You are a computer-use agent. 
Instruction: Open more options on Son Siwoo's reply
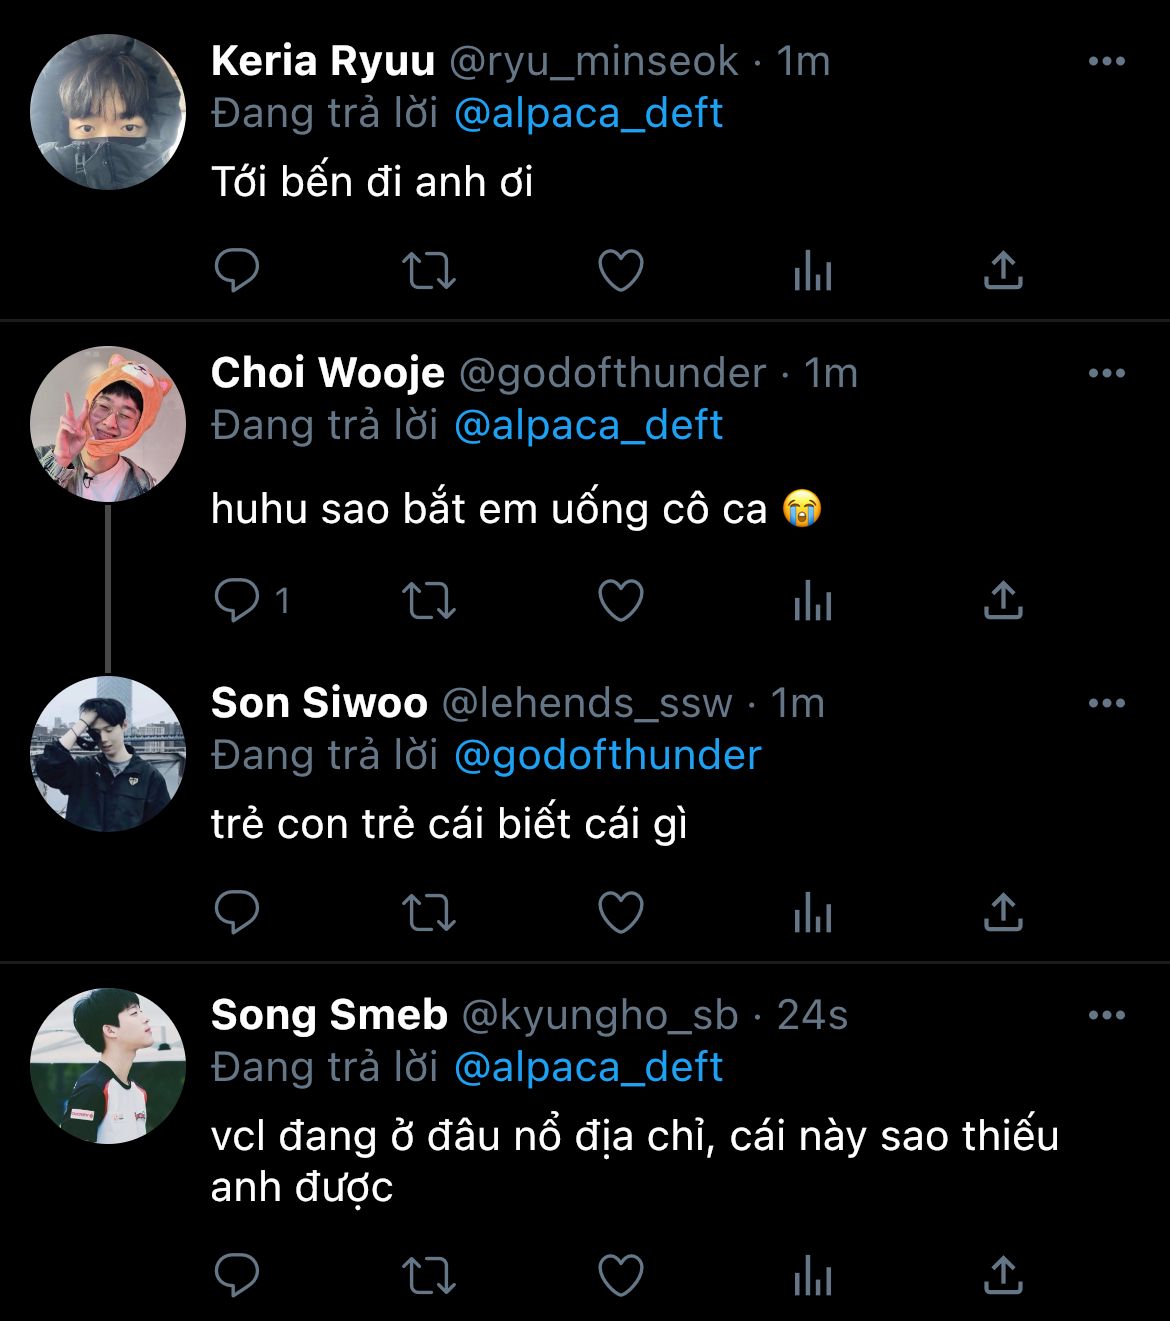[1106, 704]
